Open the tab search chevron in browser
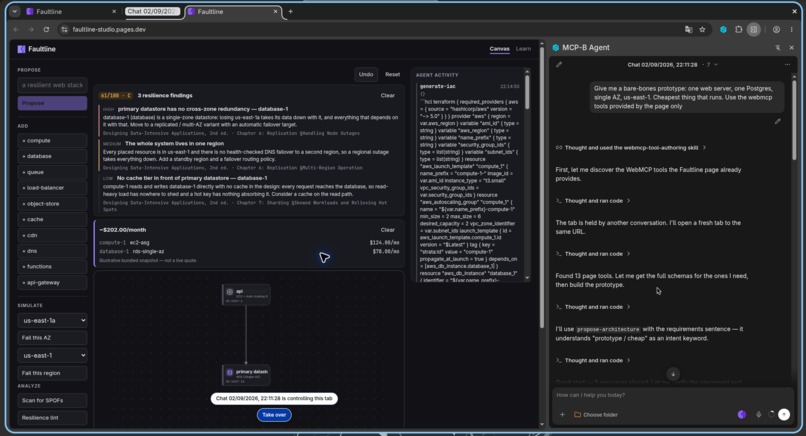The image size is (806, 436). coord(15,11)
